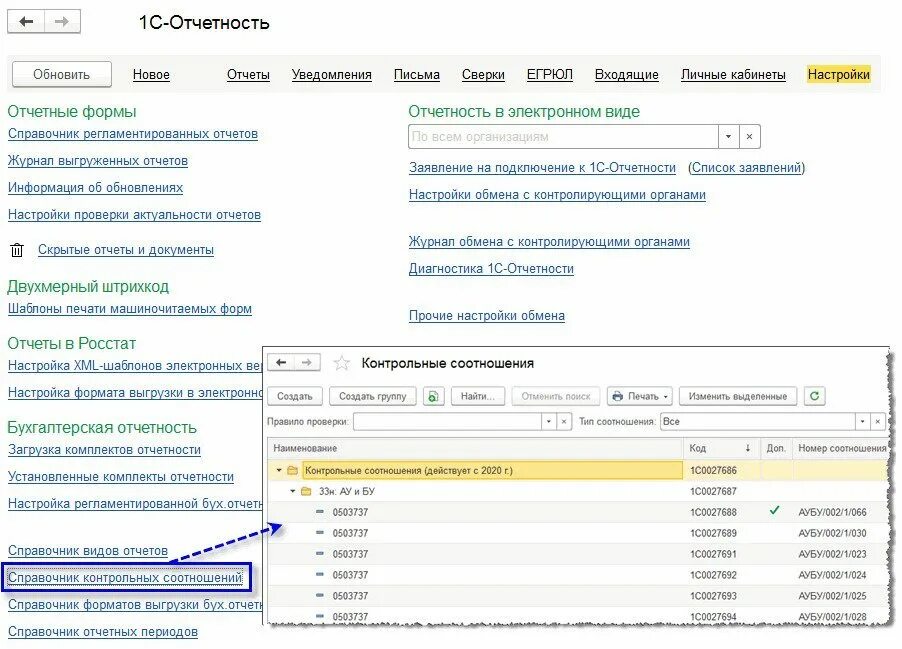Image resolution: width=902 pixels, height=649 pixels.
Task: Collapse the 33н: АУ и БУ group
Action: (x=293, y=491)
